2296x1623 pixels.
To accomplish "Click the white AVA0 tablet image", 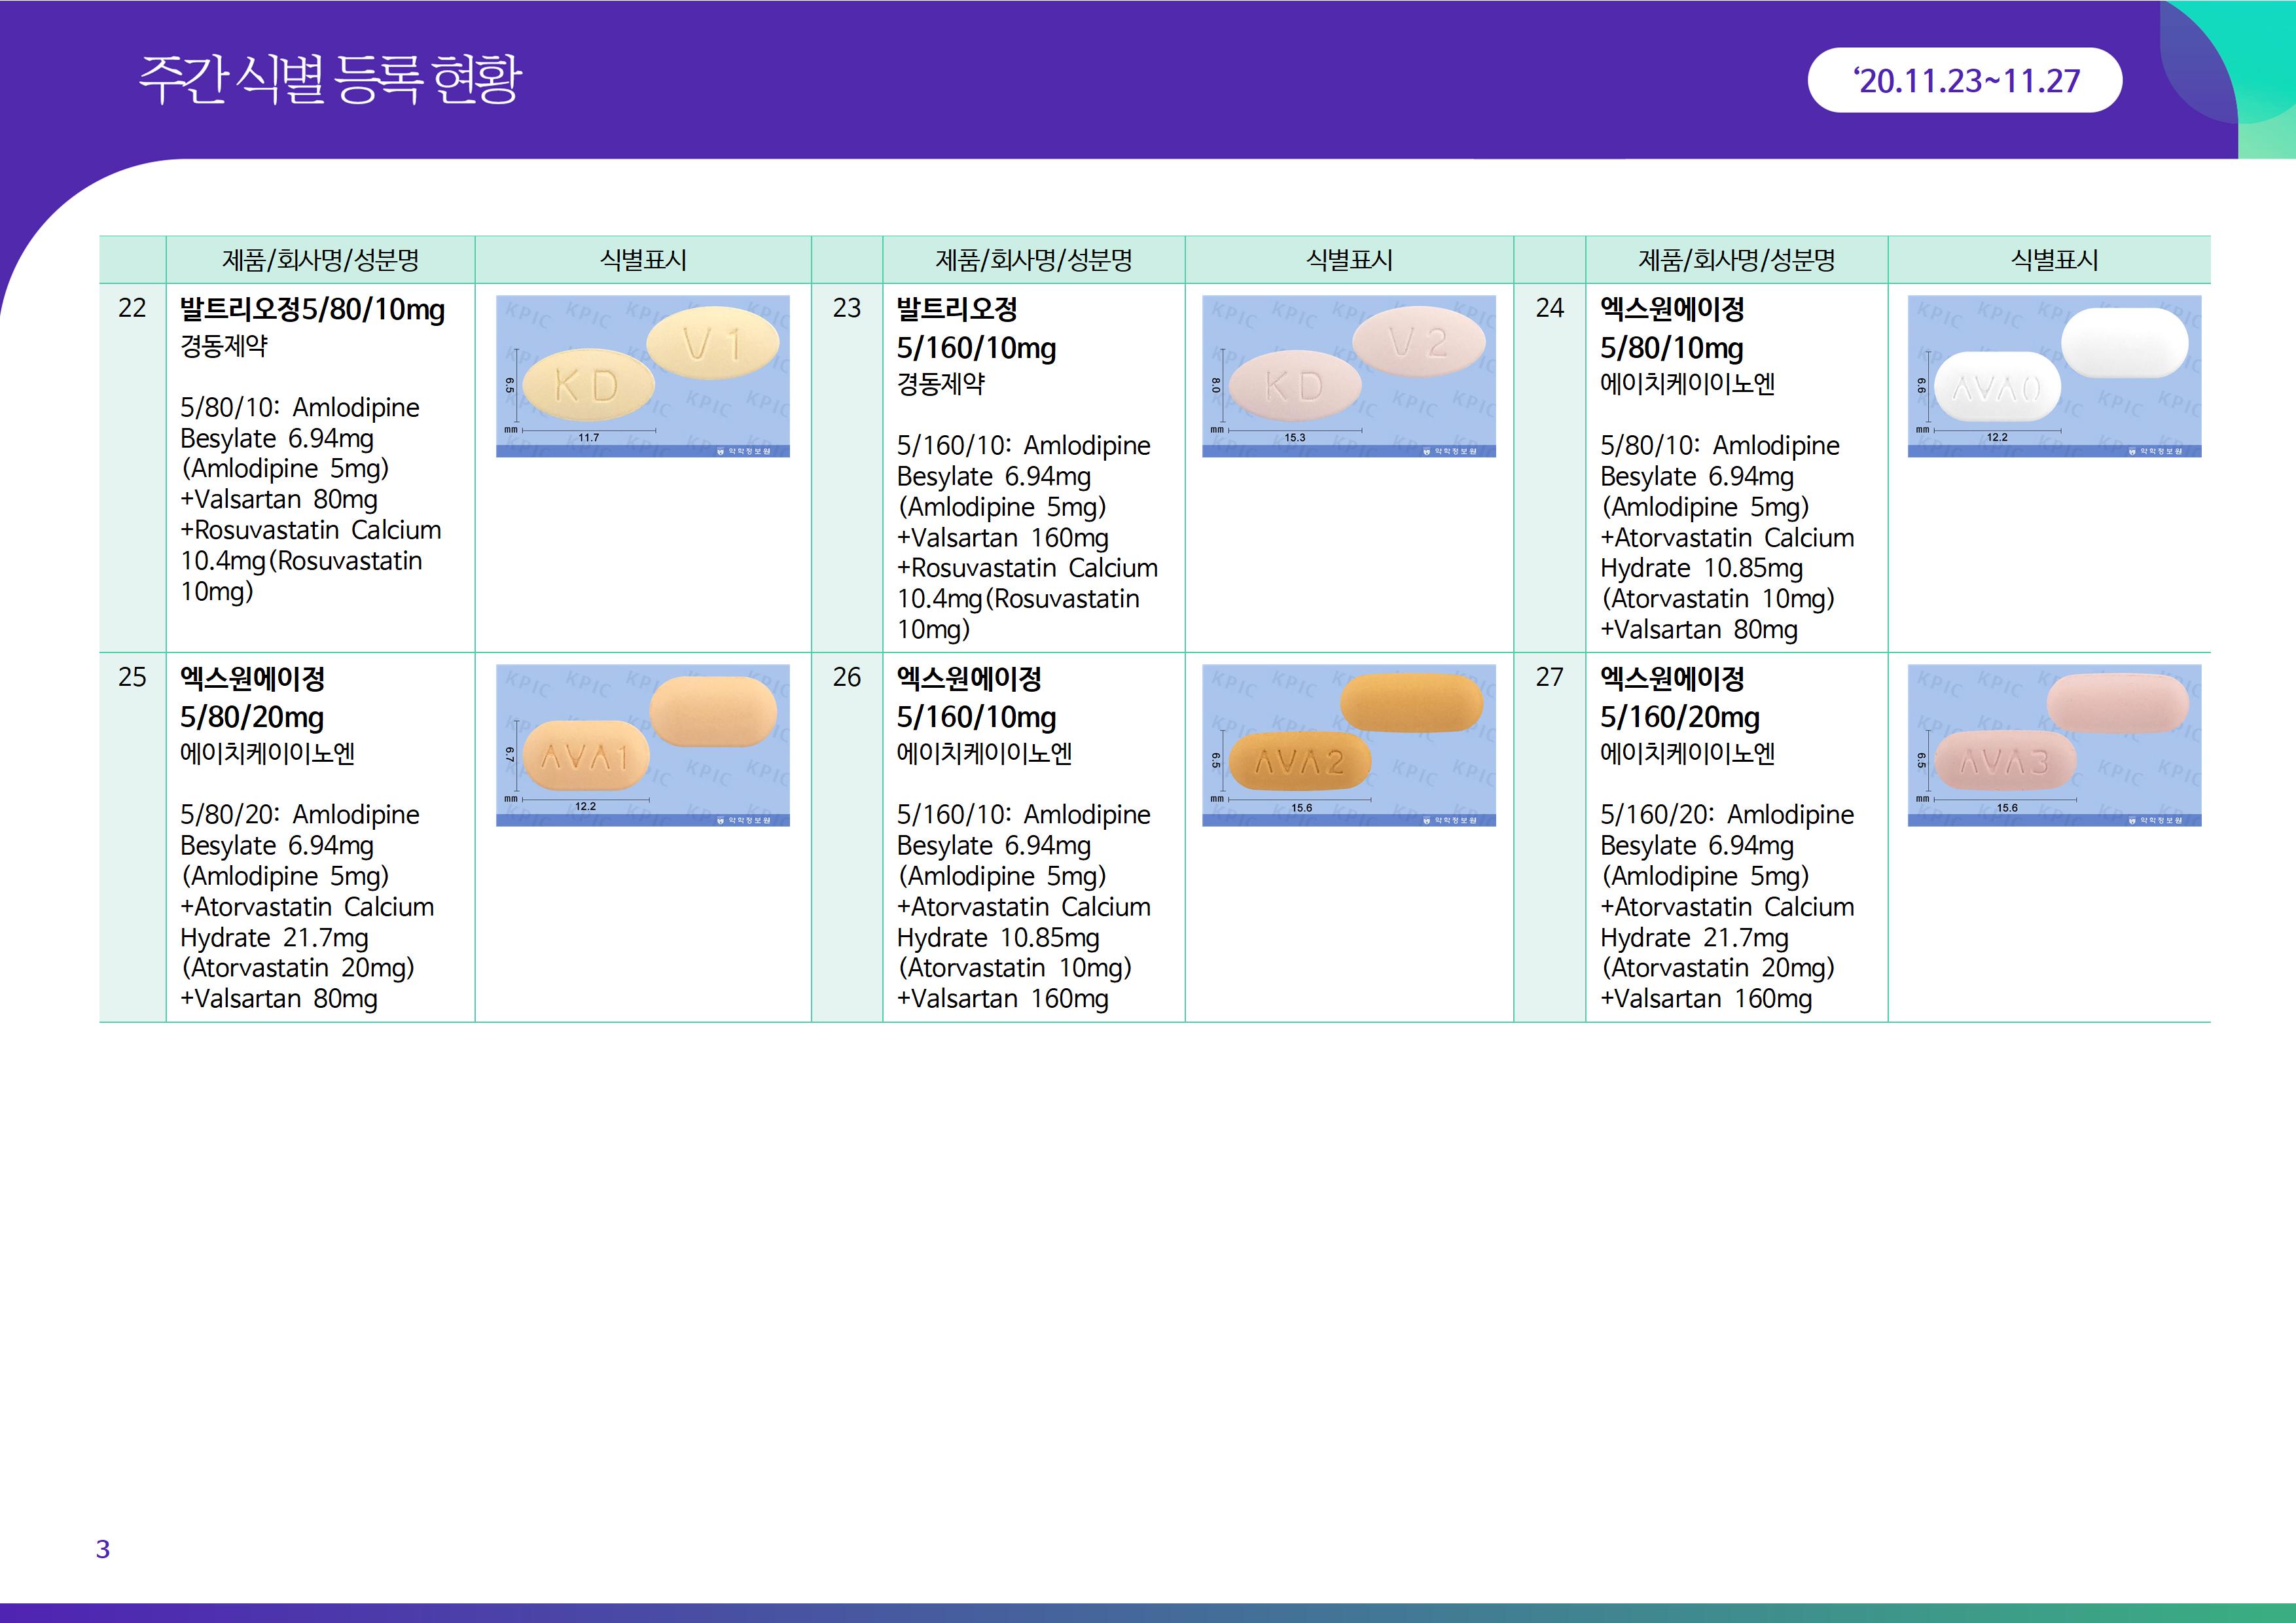I will click(x=2054, y=376).
